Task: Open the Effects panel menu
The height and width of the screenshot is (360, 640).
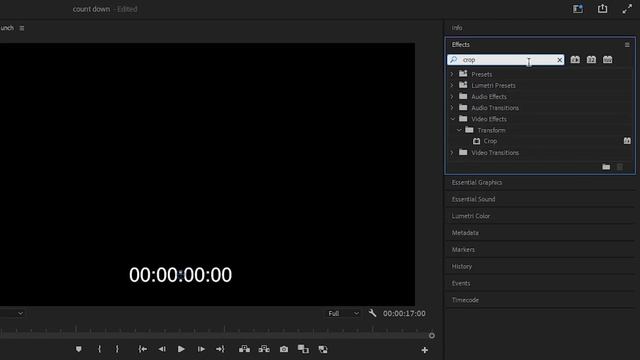Action: pyautogui.click(x=627, y=45)
